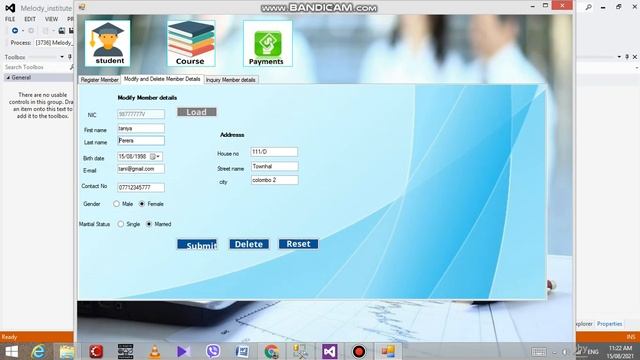The image size is (640, 360).
Task: Click the form's title bar application icon
Action: pos(82,7)
